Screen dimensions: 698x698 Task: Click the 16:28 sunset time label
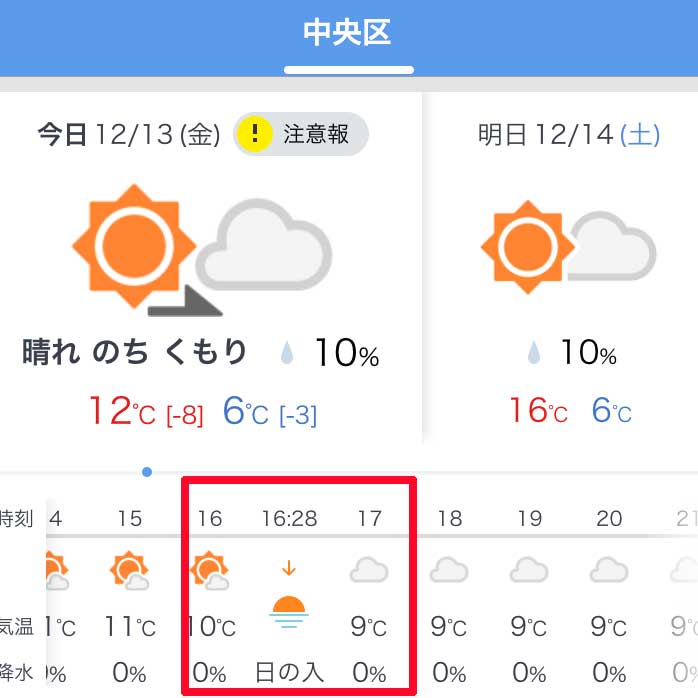289,519
